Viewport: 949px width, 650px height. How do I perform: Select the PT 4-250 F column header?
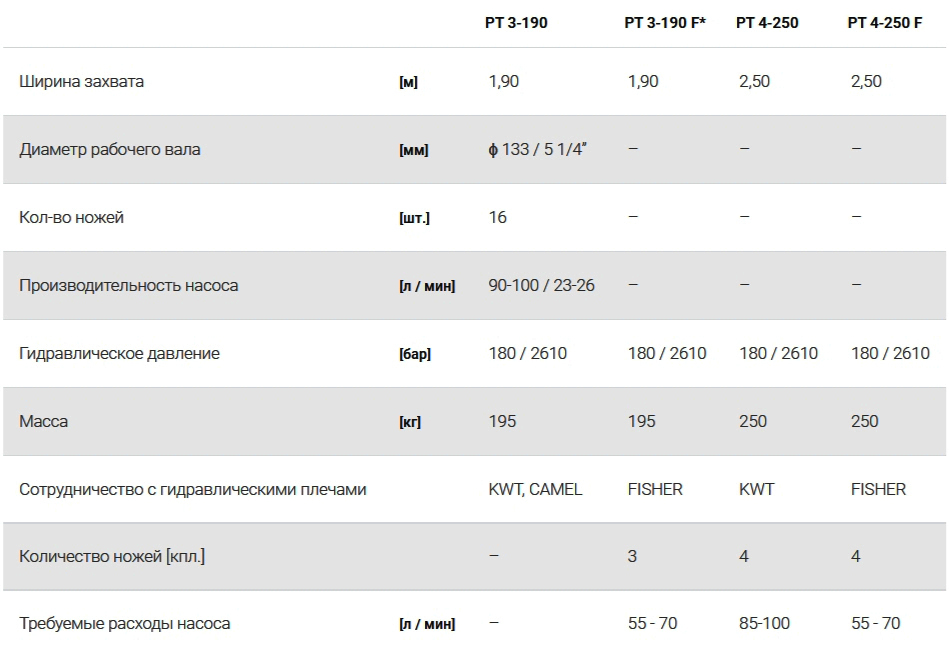click(x=885, y=22)
